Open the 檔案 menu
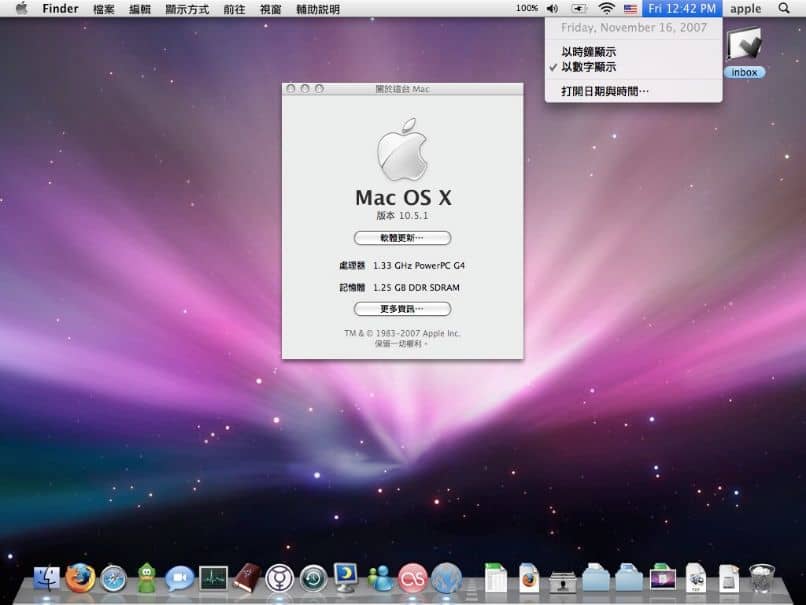Screen dimensions: 806x605 (x=104, y=9)
